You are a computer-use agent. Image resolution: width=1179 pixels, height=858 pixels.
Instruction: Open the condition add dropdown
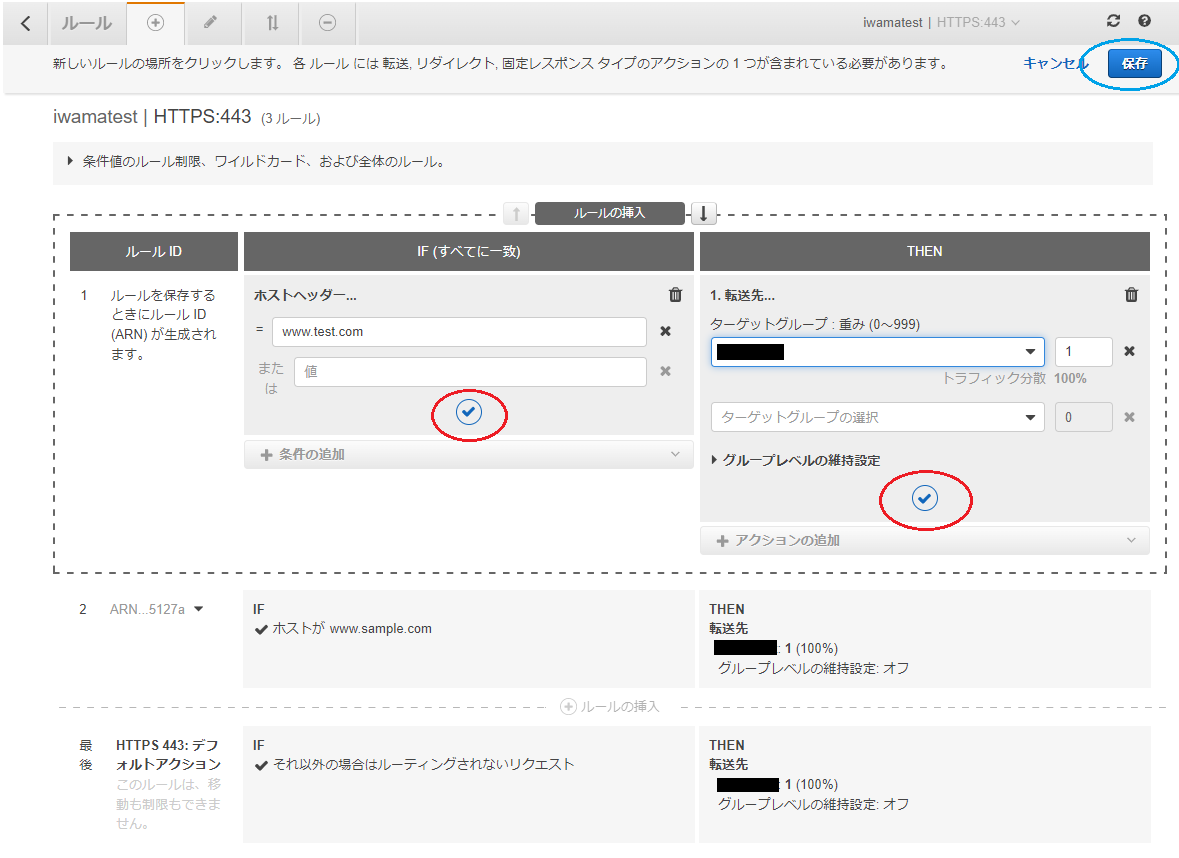(468, 454)
